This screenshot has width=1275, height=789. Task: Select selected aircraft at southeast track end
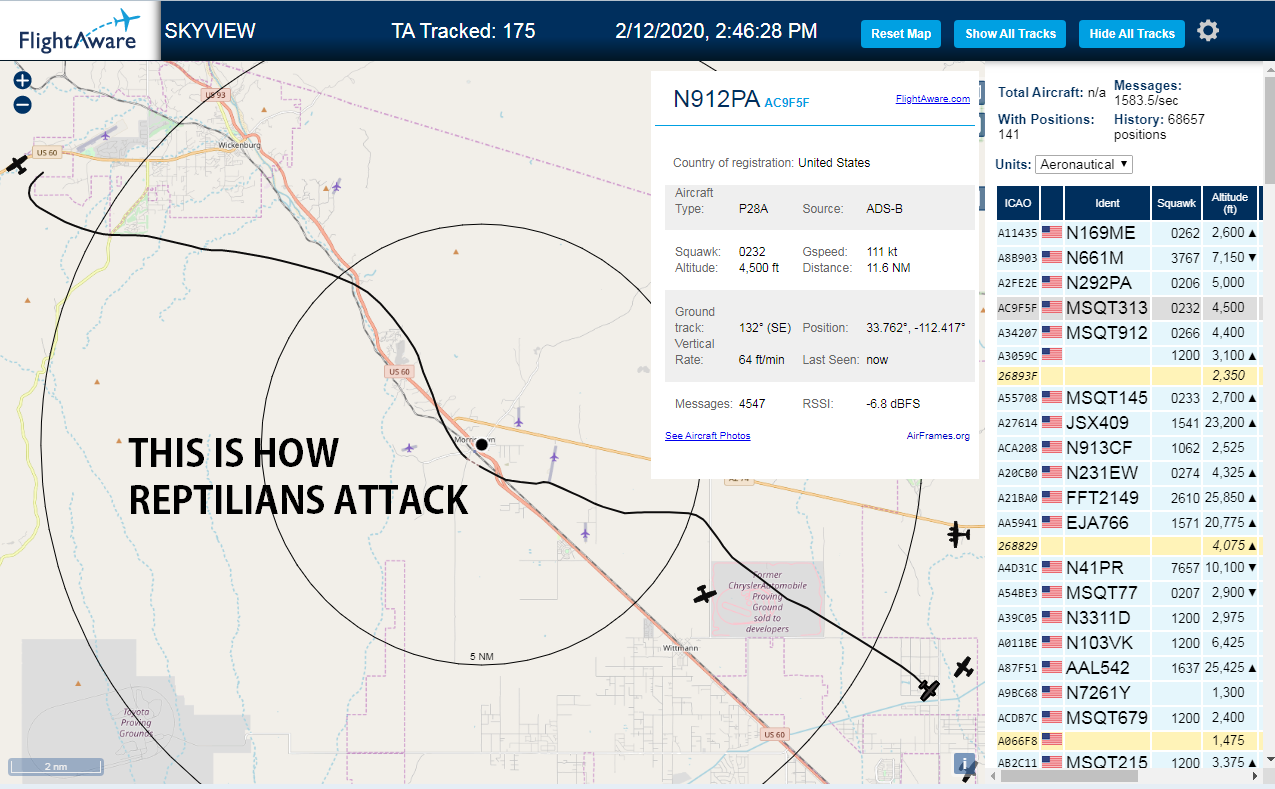point(929,690)
